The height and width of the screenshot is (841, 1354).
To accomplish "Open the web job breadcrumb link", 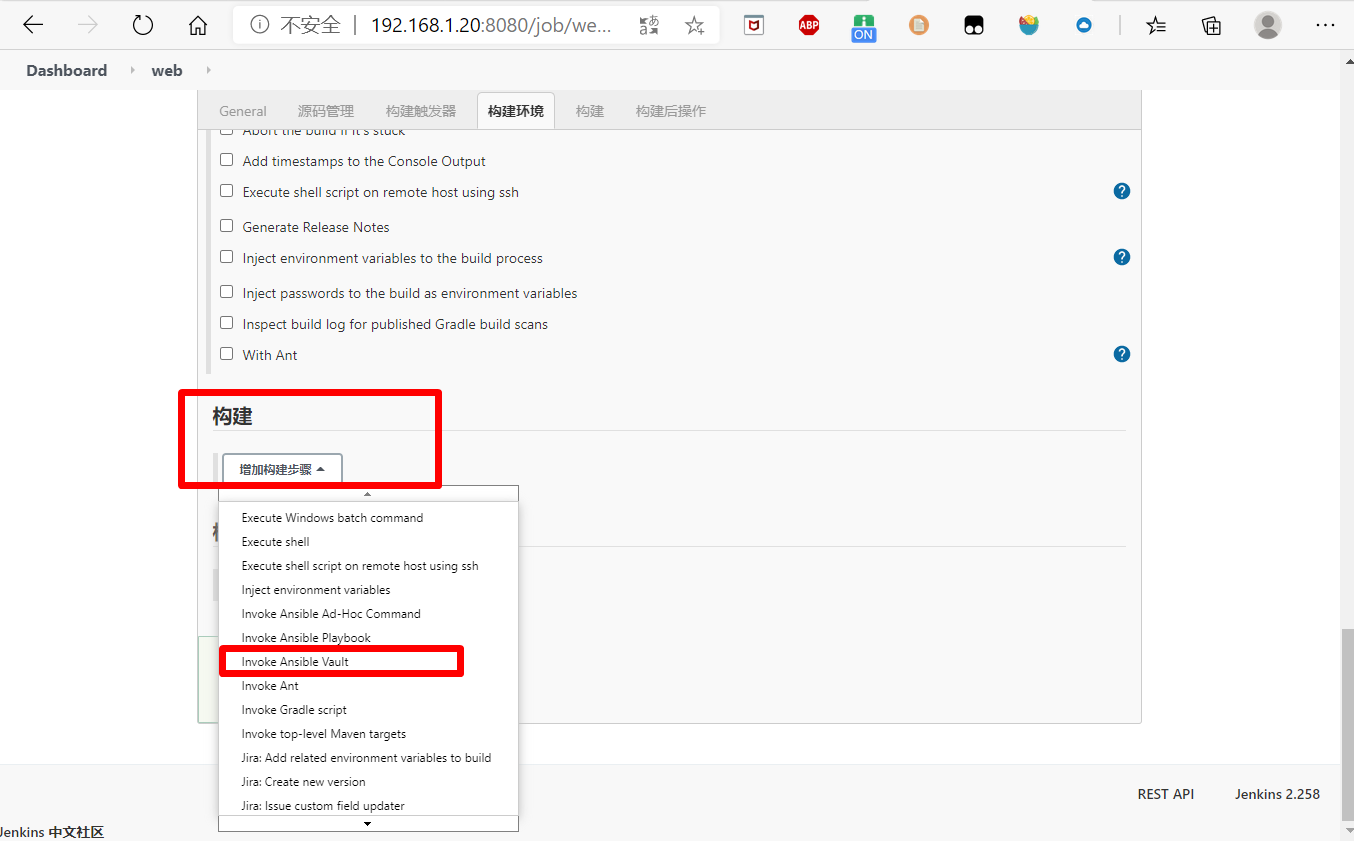I will point(167,70).
